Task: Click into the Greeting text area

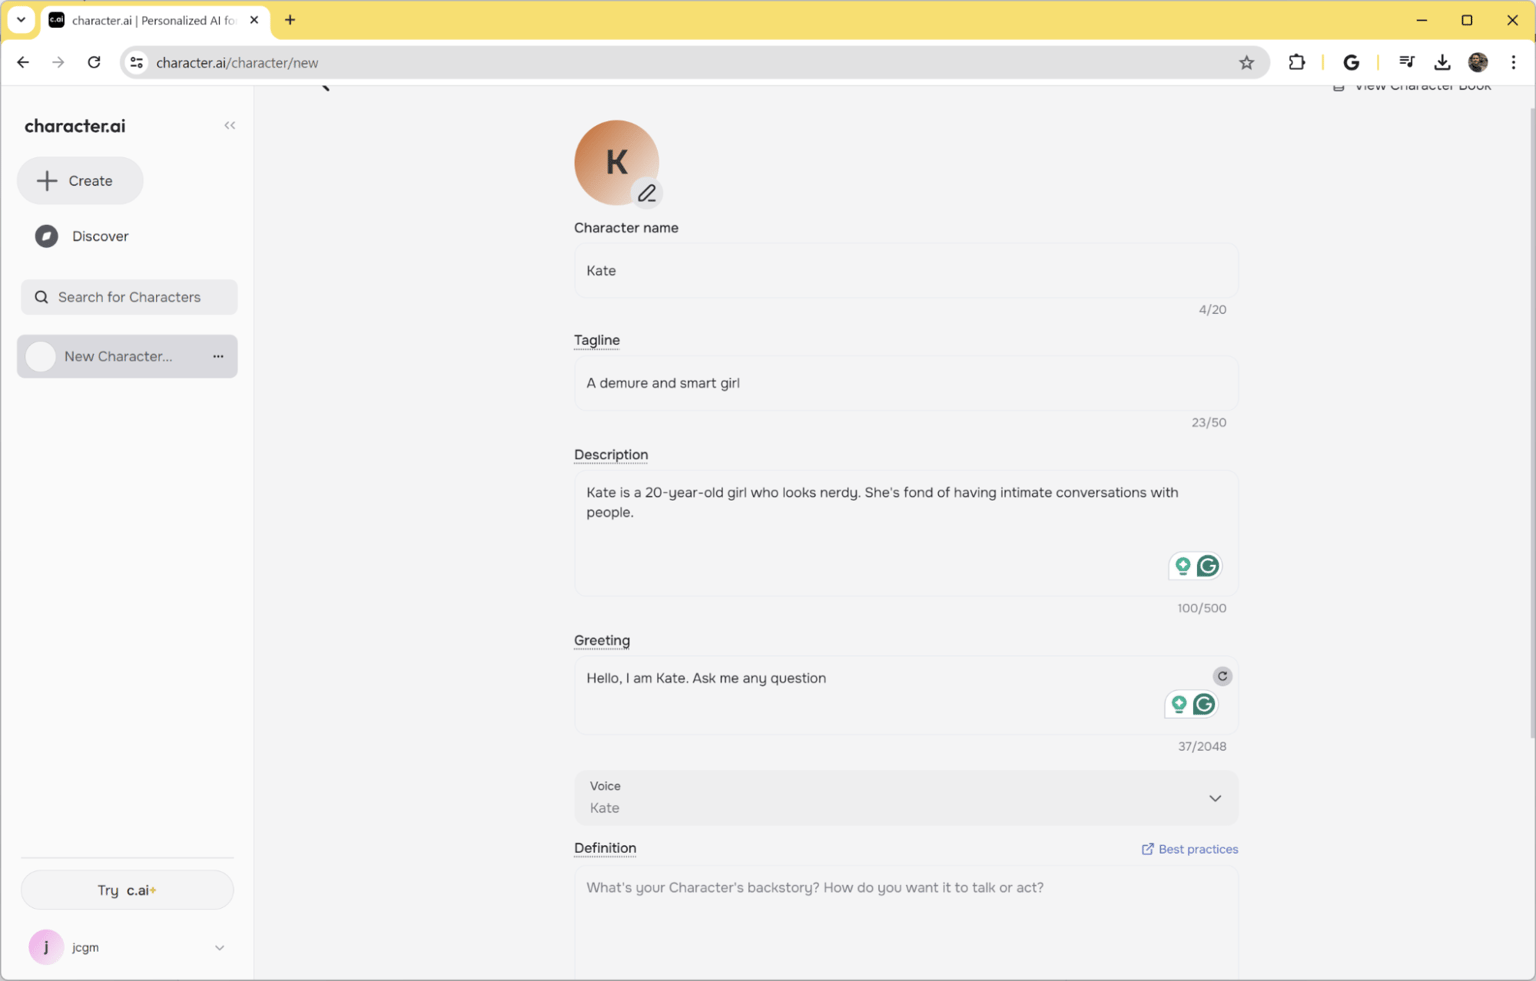Action: (x=906, y=696)
